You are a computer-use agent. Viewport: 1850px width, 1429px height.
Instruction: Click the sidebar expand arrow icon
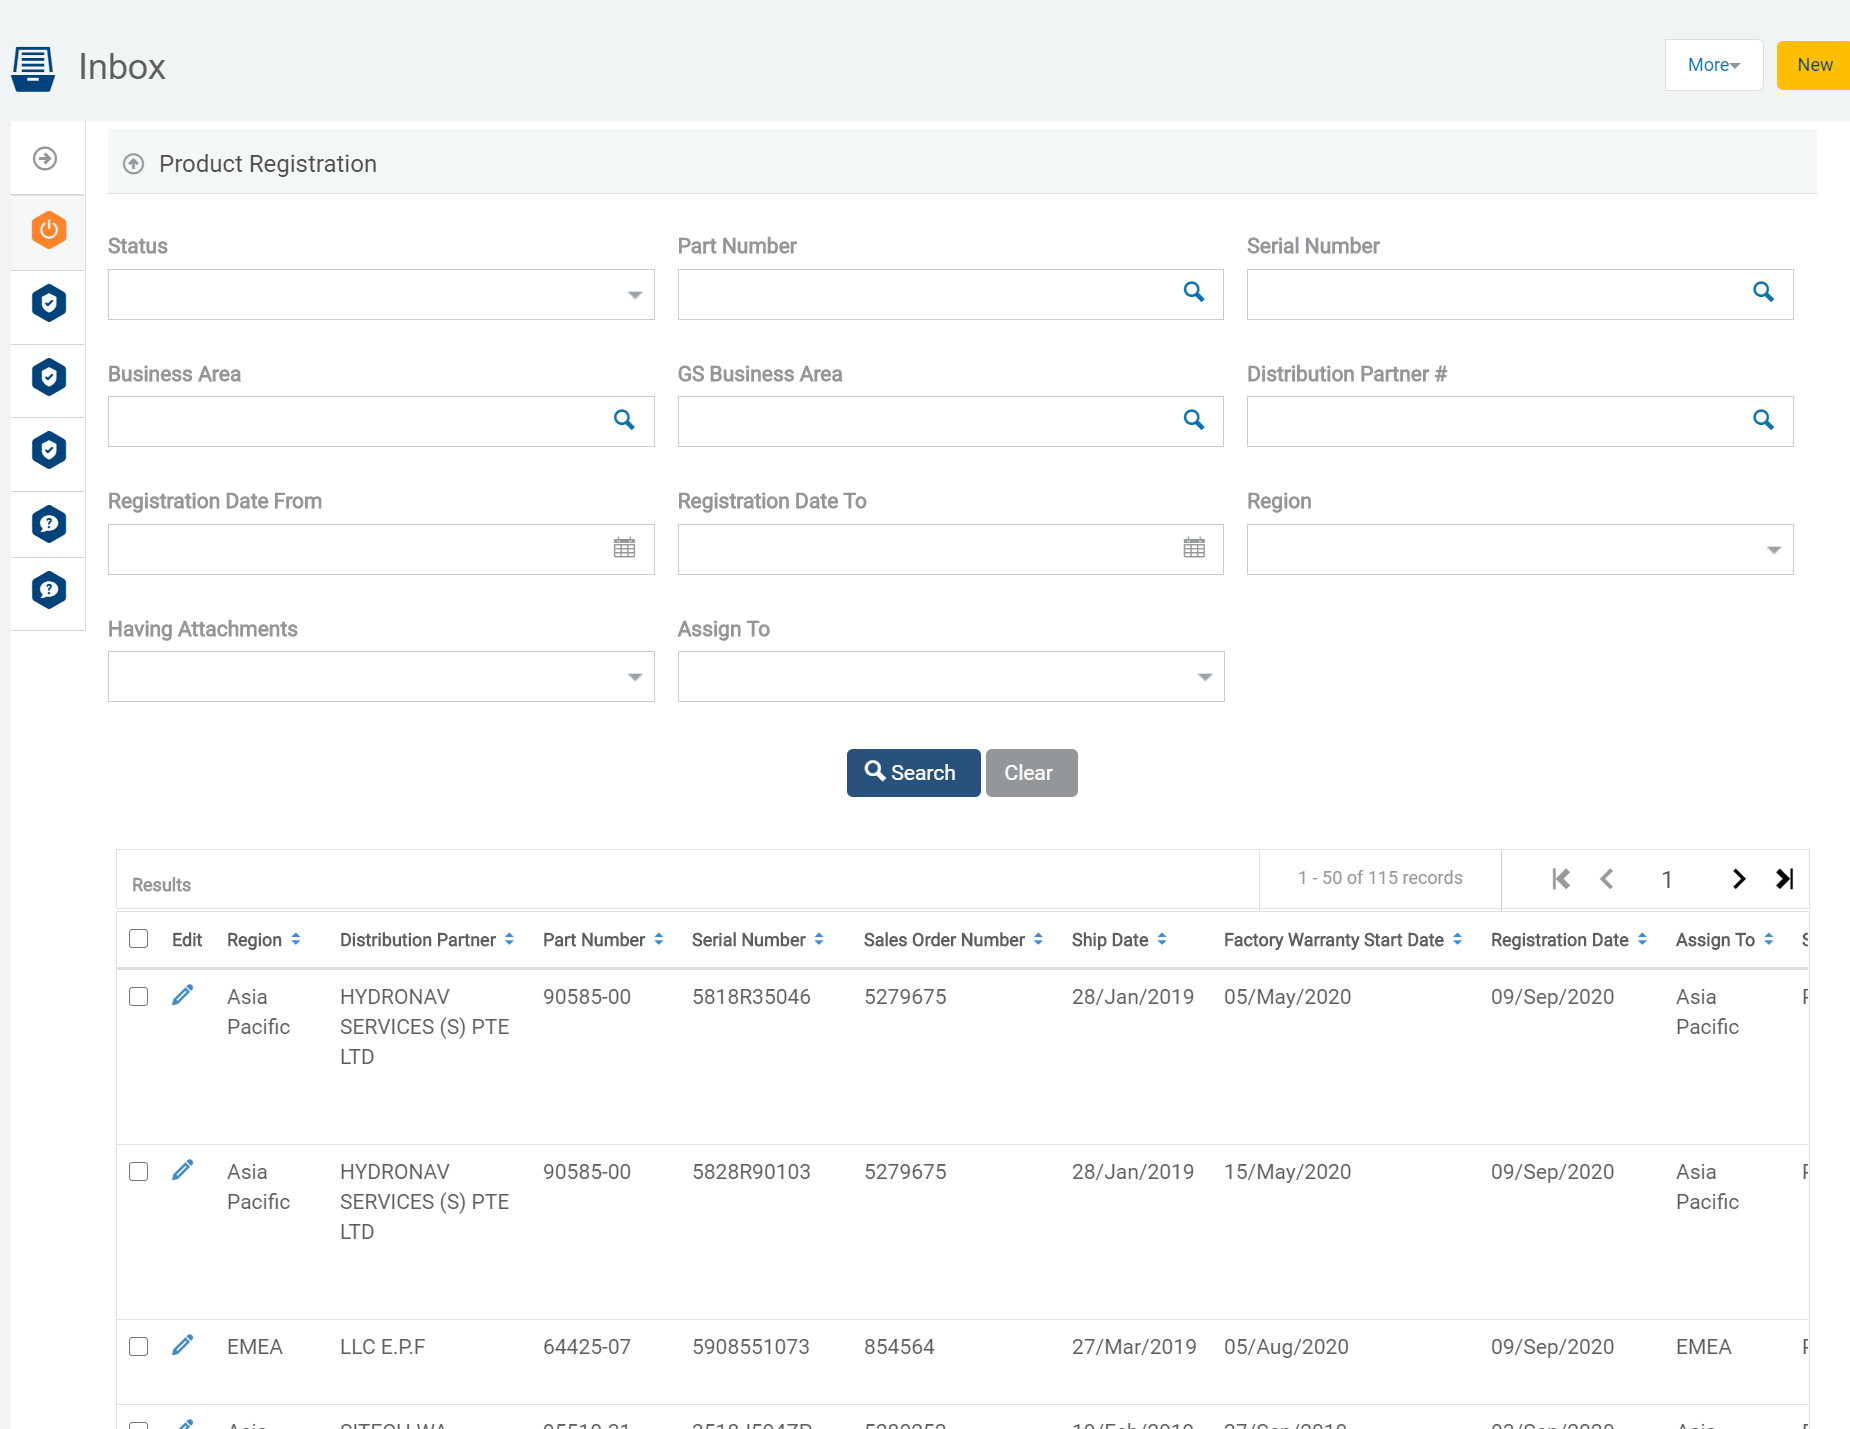click(x=45, y=159)
